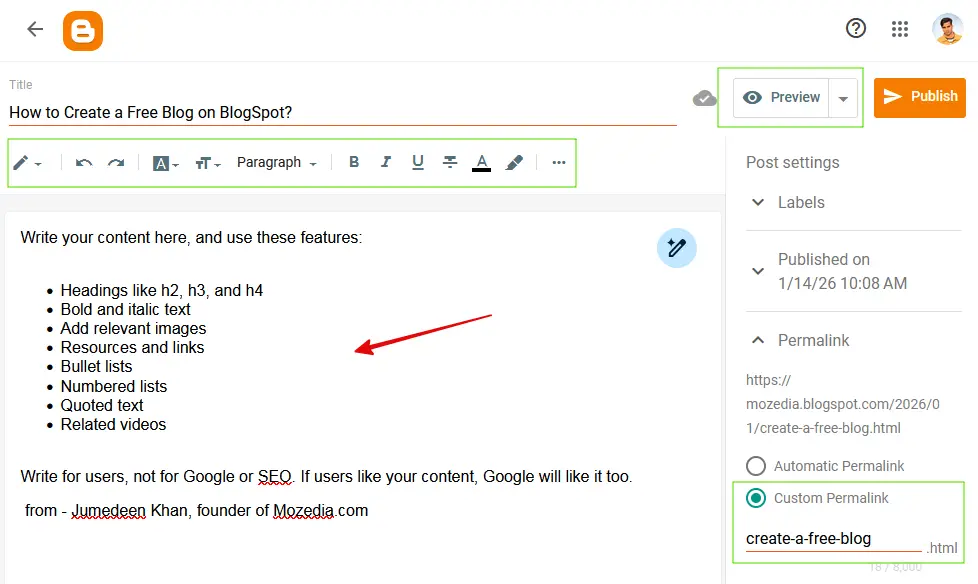Click the Preview button
978x584 pixels.
(781, 97)
